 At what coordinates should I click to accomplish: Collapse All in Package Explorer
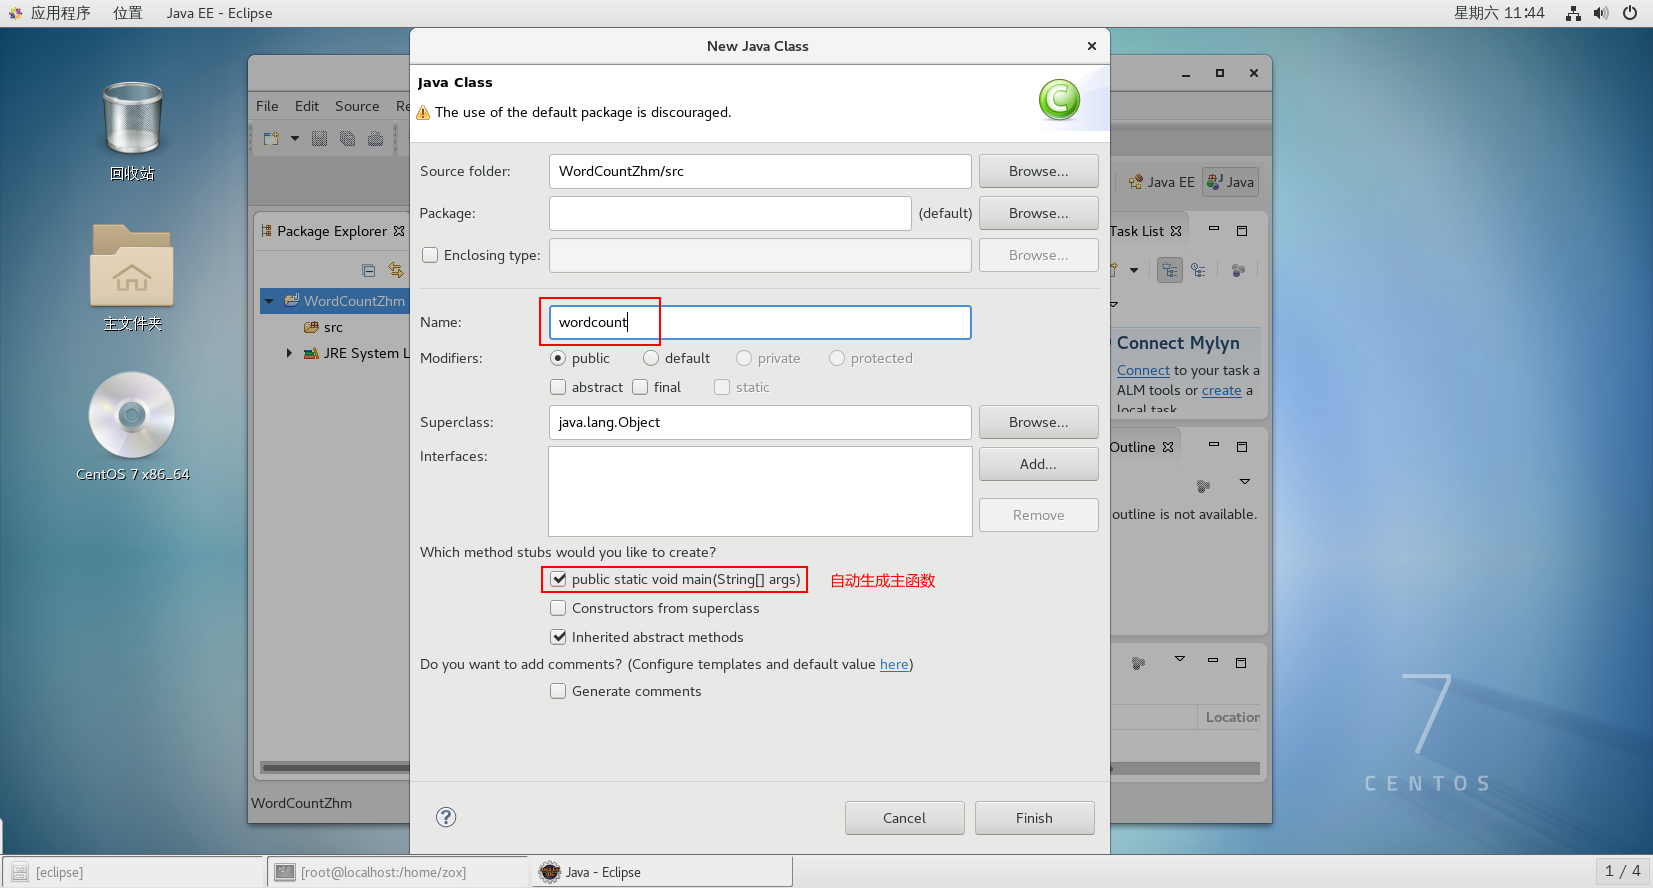[x=368, y=270]
